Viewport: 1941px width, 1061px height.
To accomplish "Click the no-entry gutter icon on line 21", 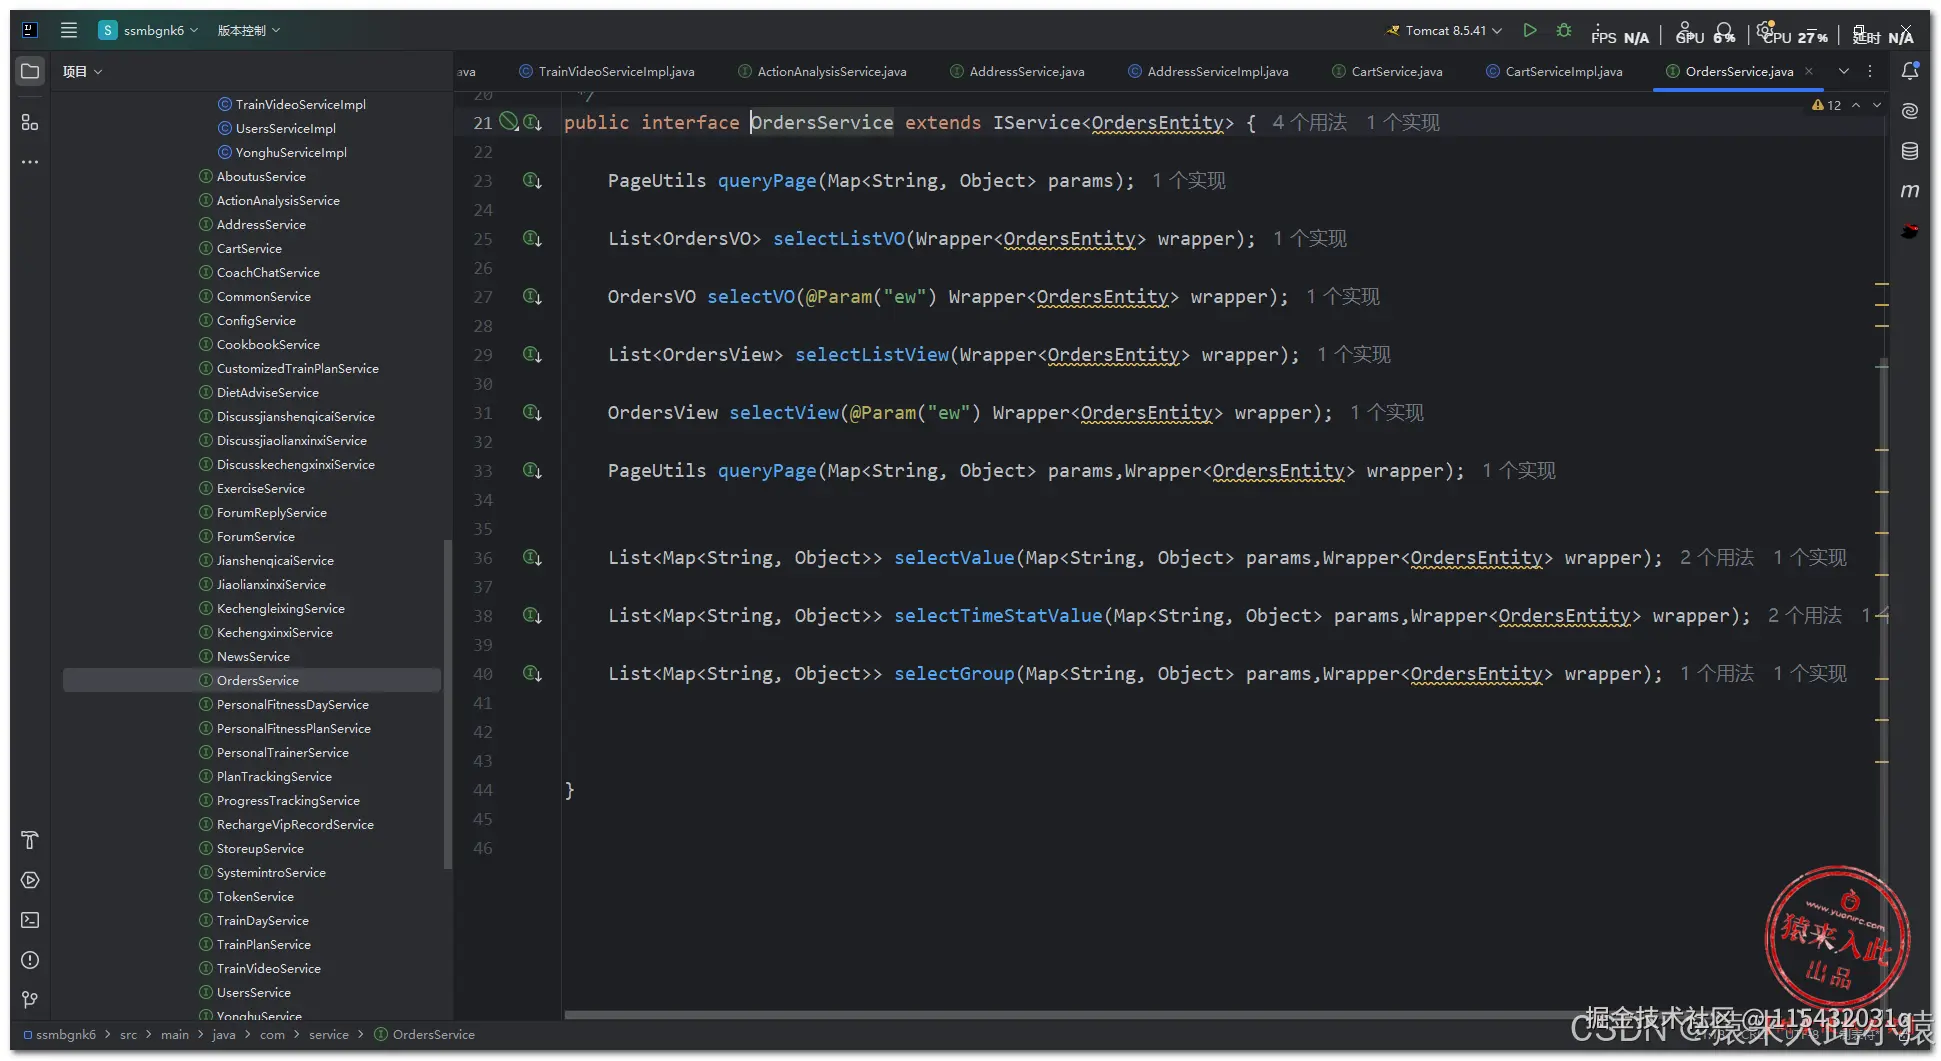I will 509,122.
